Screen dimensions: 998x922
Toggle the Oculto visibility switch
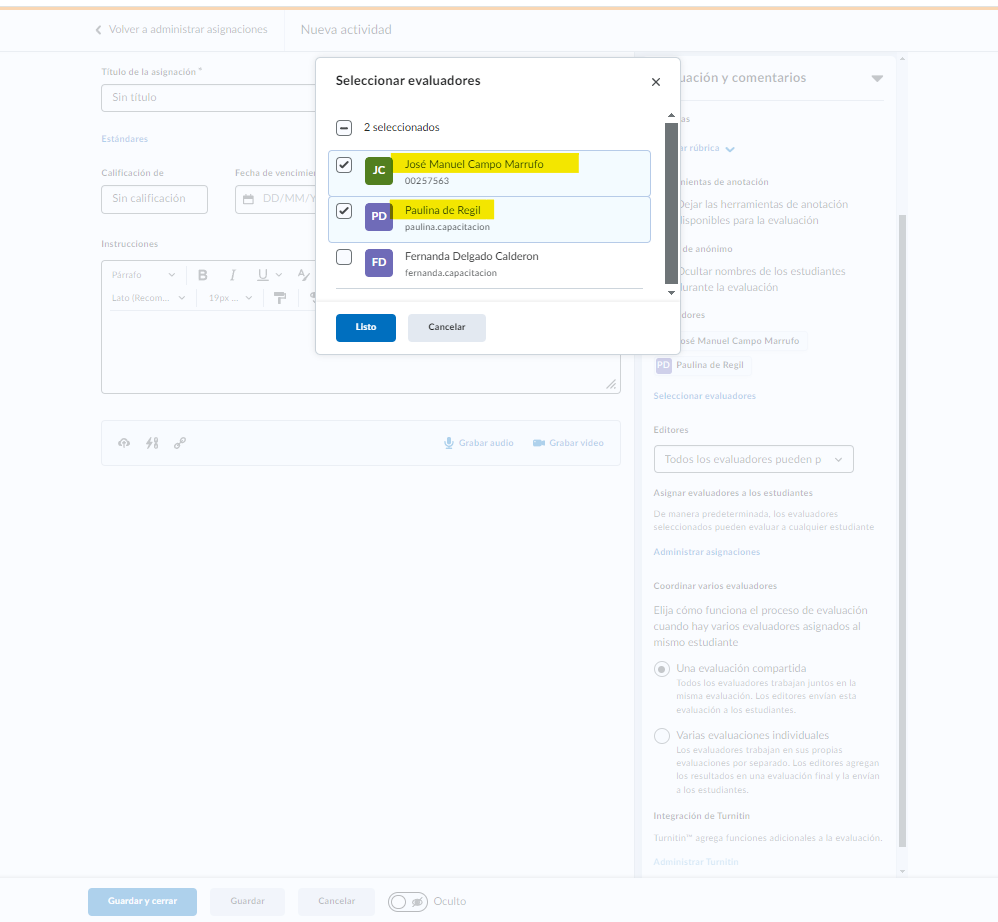click(408, 902)
